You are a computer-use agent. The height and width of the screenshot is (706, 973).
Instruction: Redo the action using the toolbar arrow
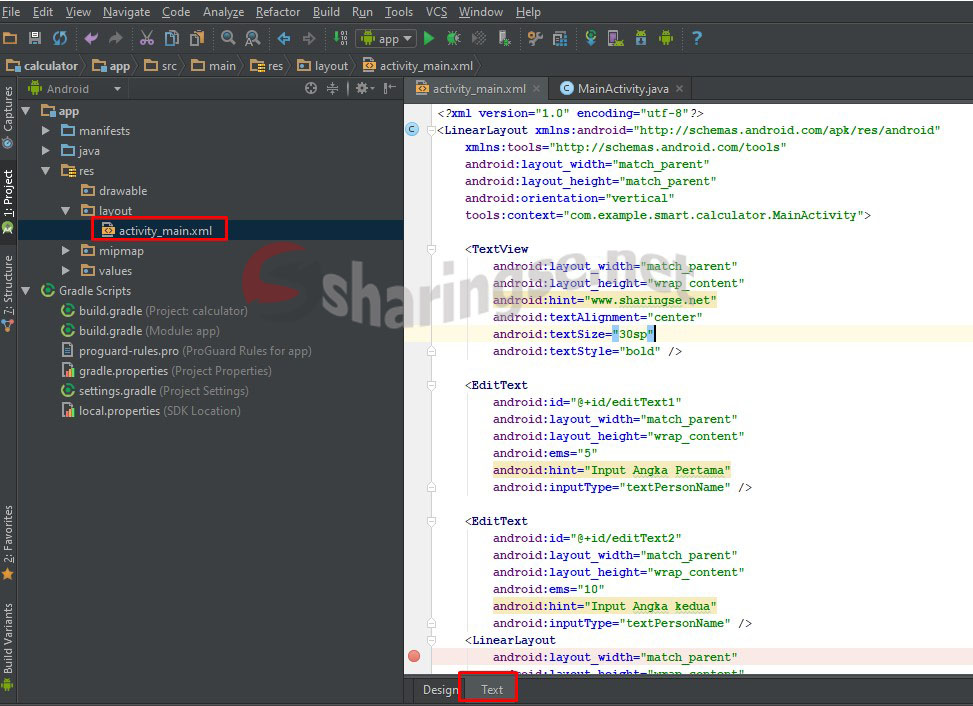click(x=115, y=38)
